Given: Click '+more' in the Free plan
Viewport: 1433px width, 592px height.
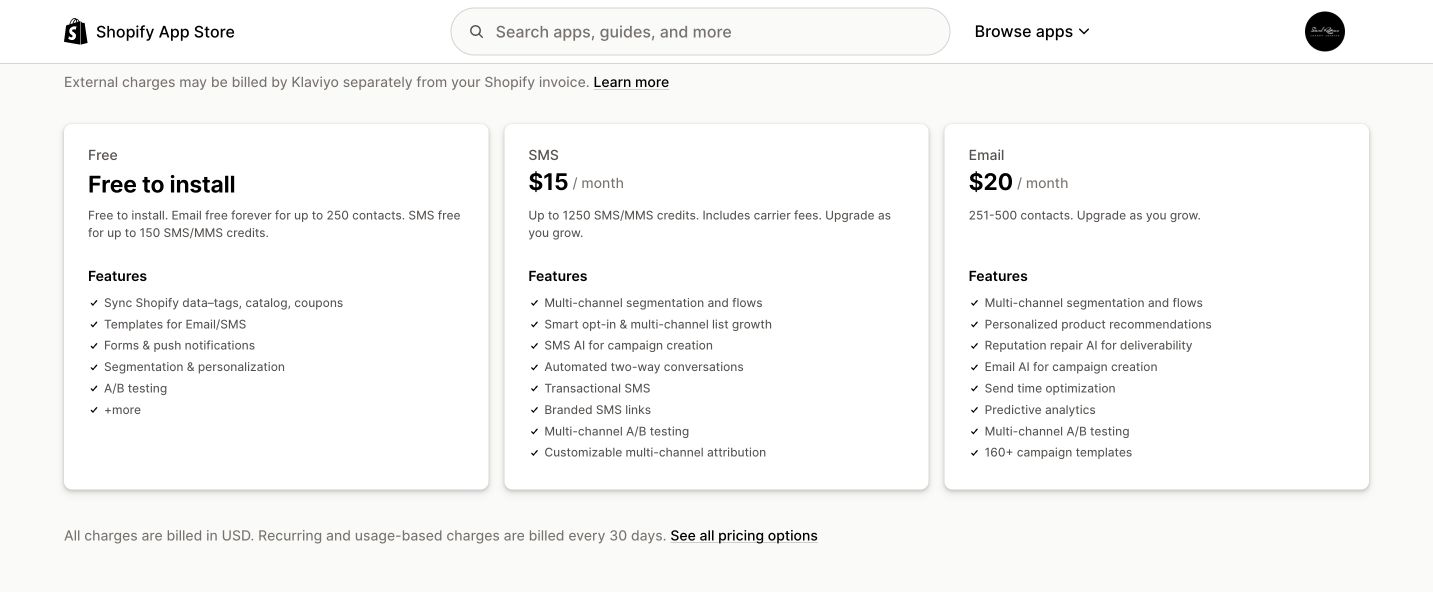Looking at the screenshot, I should click(122, 410).
